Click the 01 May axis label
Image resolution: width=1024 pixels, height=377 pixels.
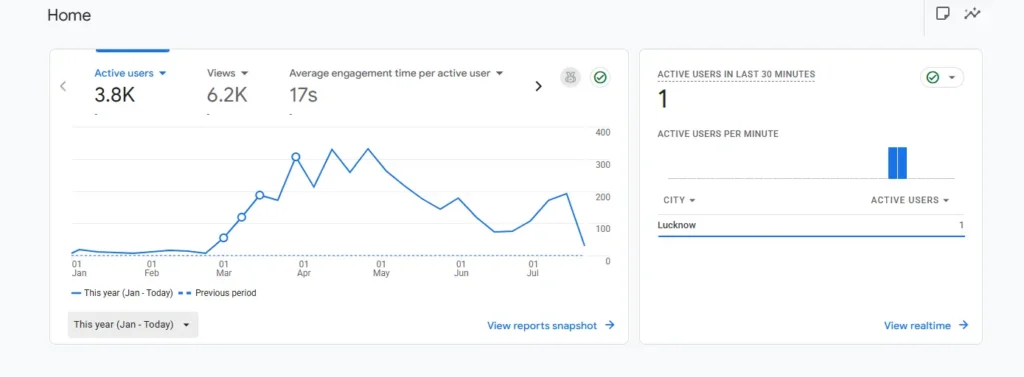[381, 269]
